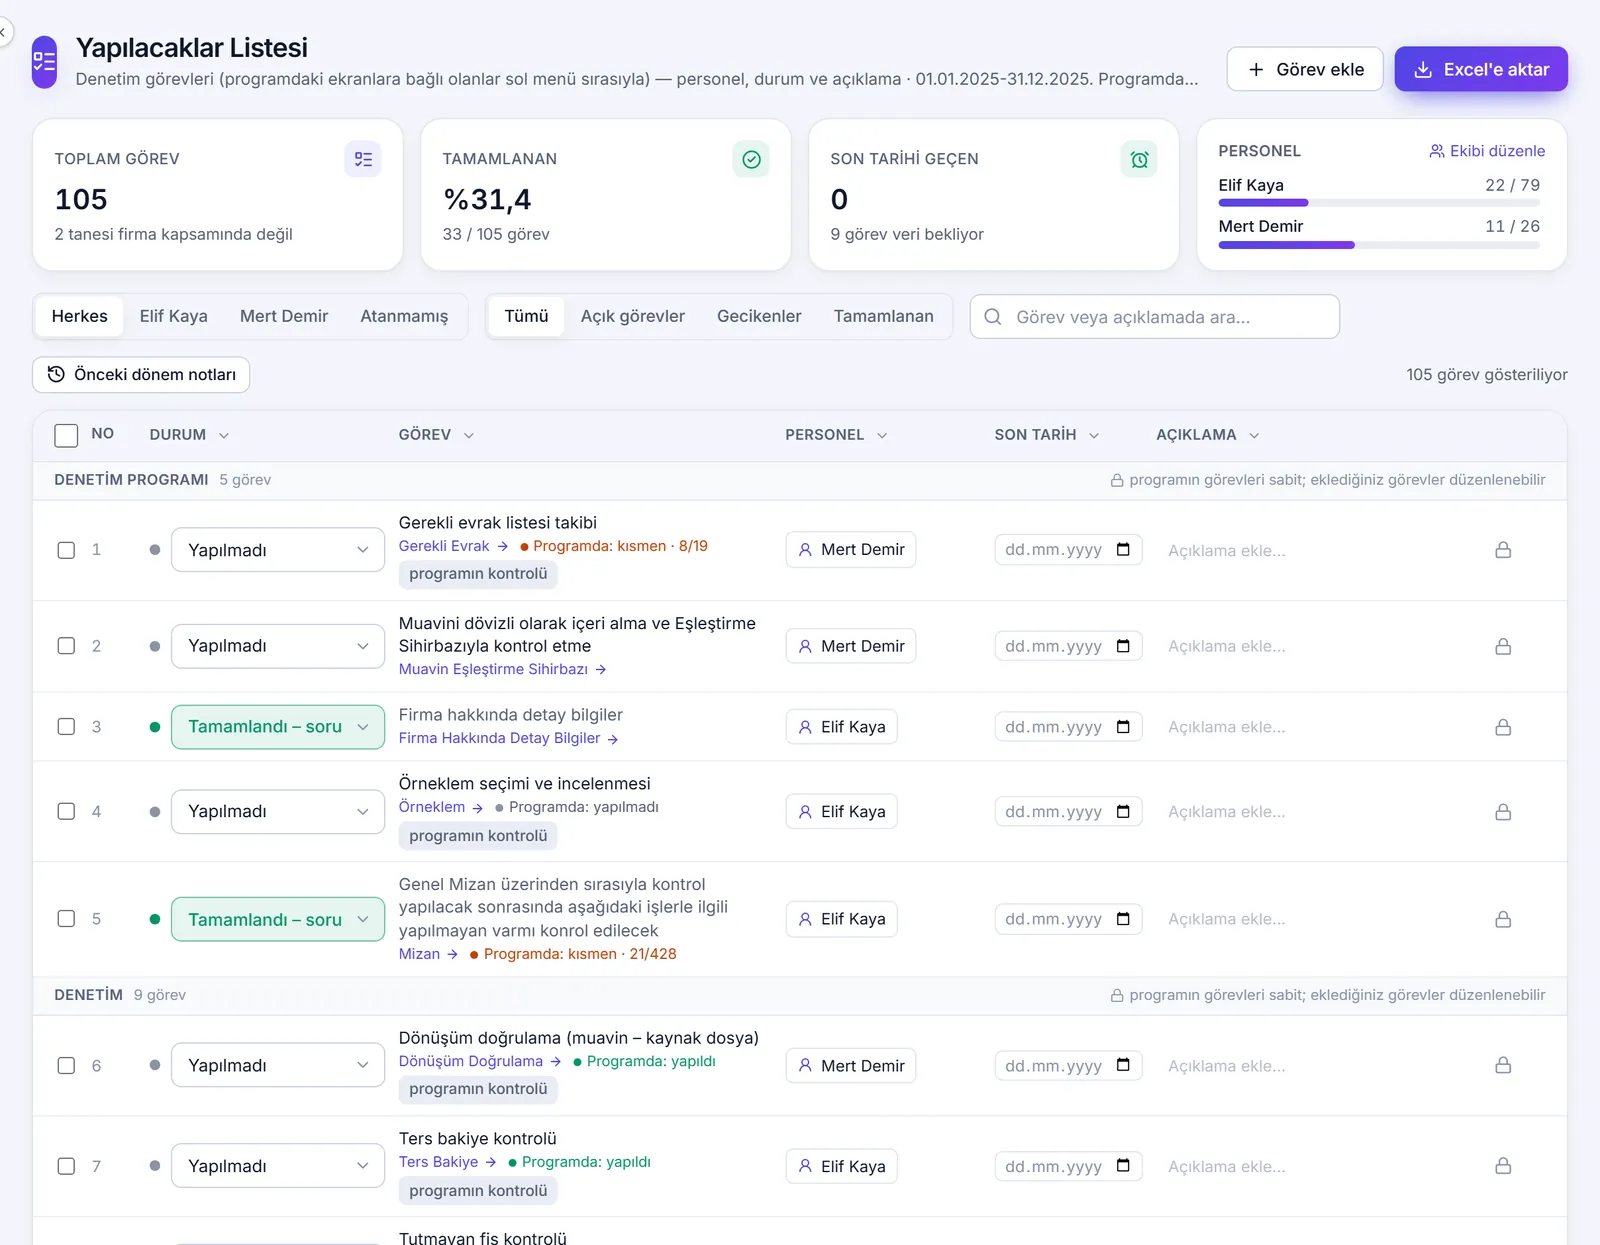Show Açık görevler tab
1600x1245 pixels.
(x=633, y=316)
